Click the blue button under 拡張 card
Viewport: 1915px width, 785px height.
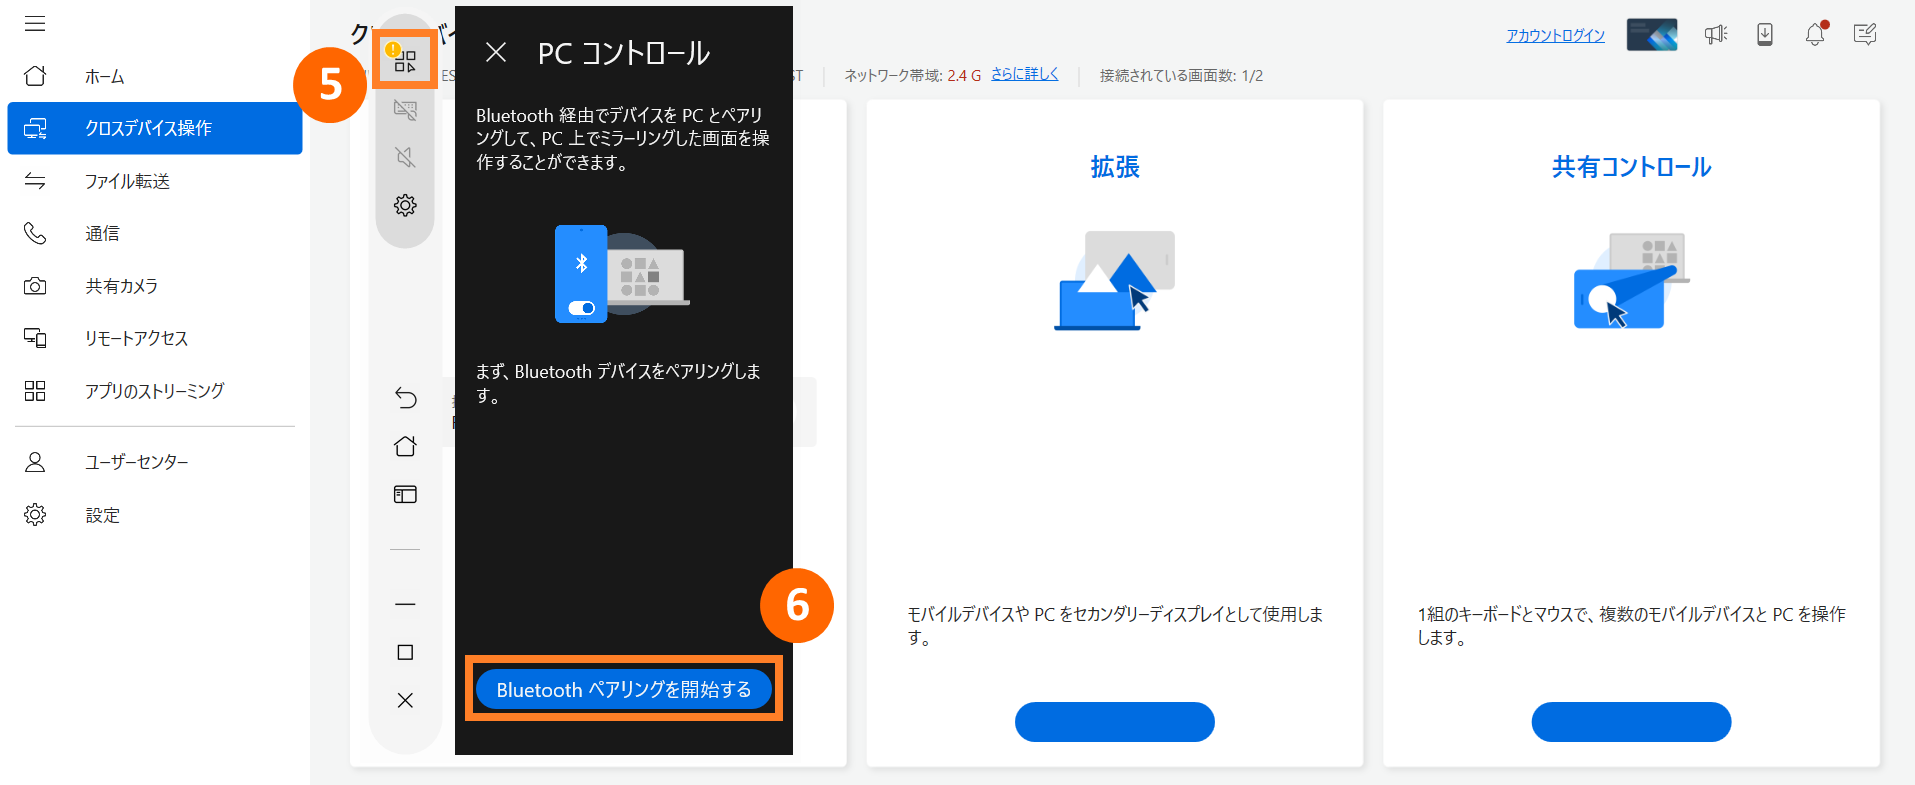pyautogui.click(x=1114, y=721)
